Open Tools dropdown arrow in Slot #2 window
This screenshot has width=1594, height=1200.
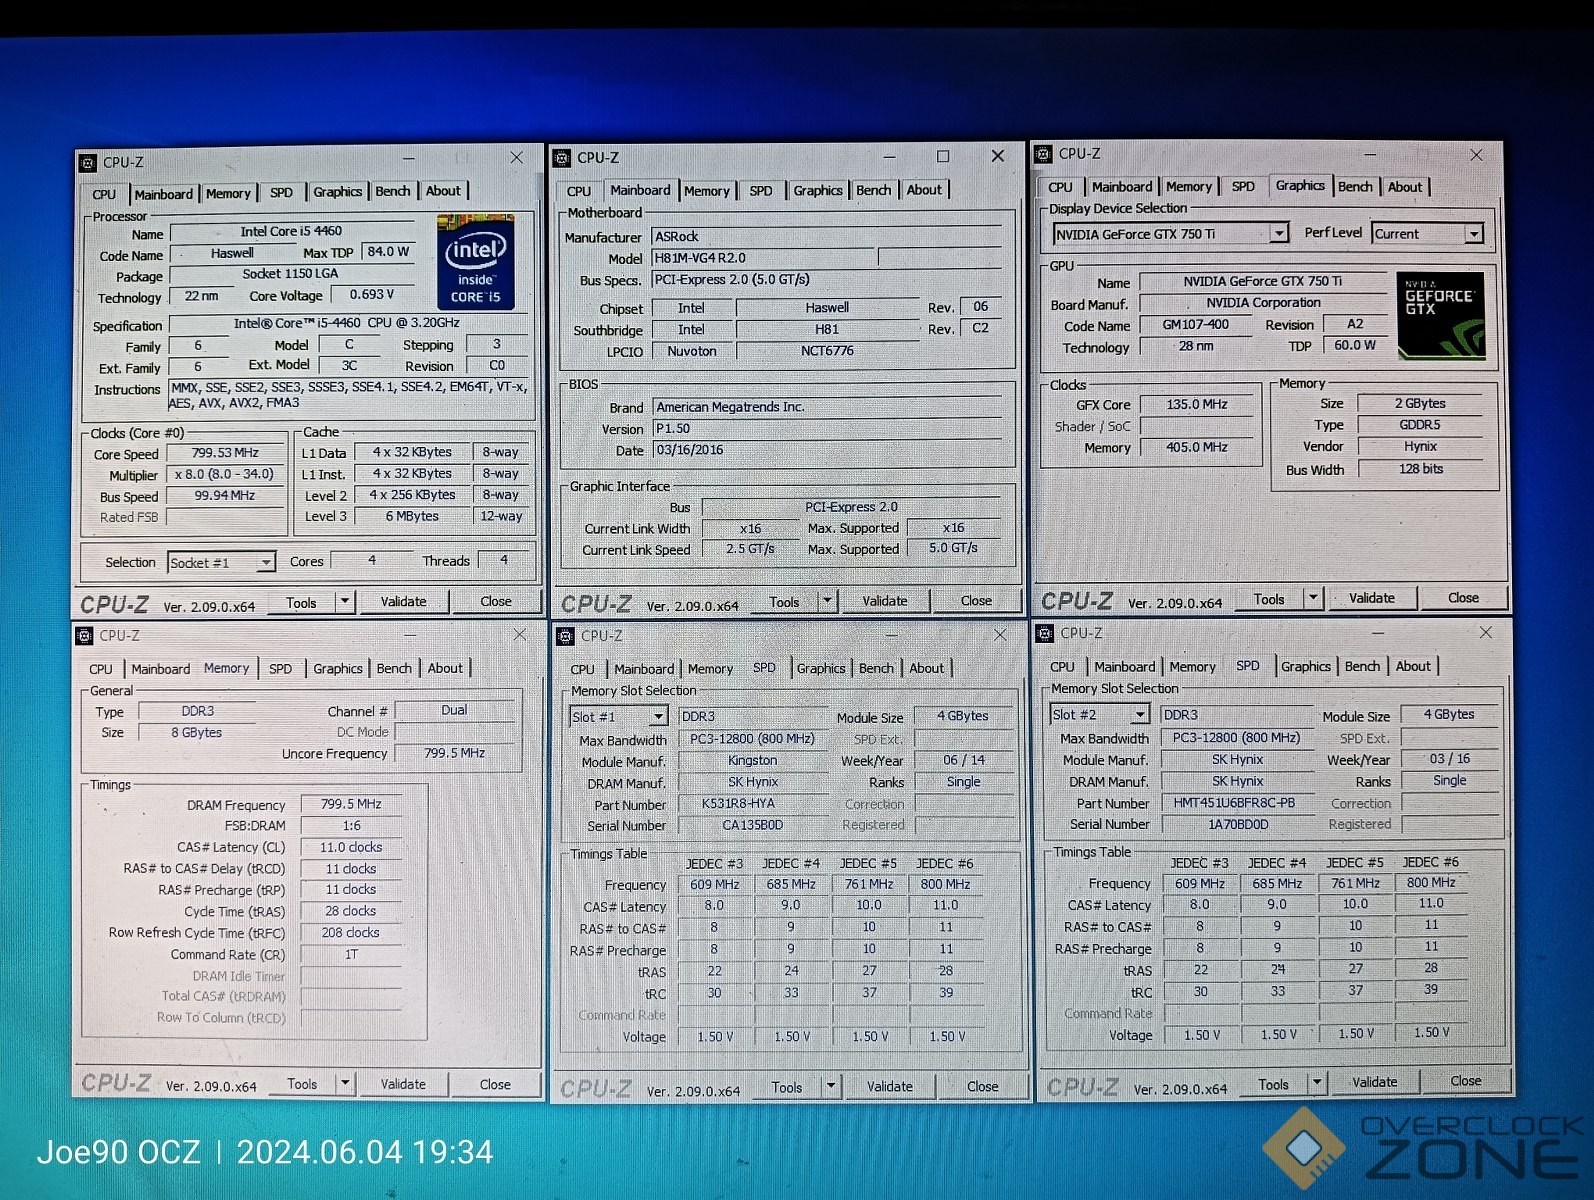pyautogui.click(x=1317, y=1082)
